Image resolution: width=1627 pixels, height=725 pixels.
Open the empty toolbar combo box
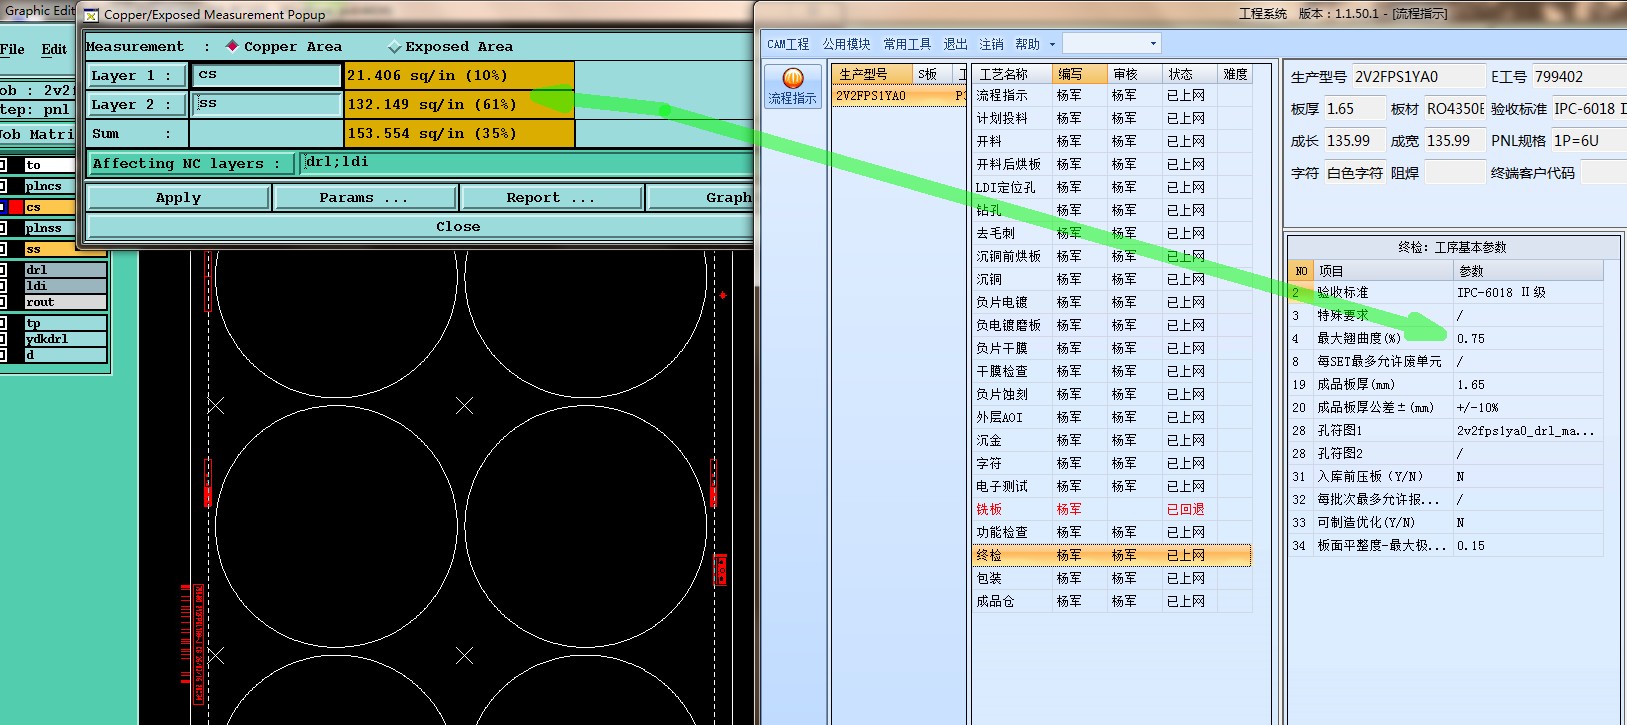click(1111, 44)
